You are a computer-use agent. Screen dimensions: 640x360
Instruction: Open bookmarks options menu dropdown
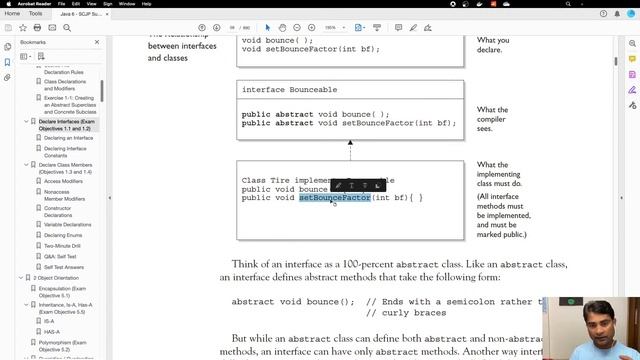pos(25,56)
